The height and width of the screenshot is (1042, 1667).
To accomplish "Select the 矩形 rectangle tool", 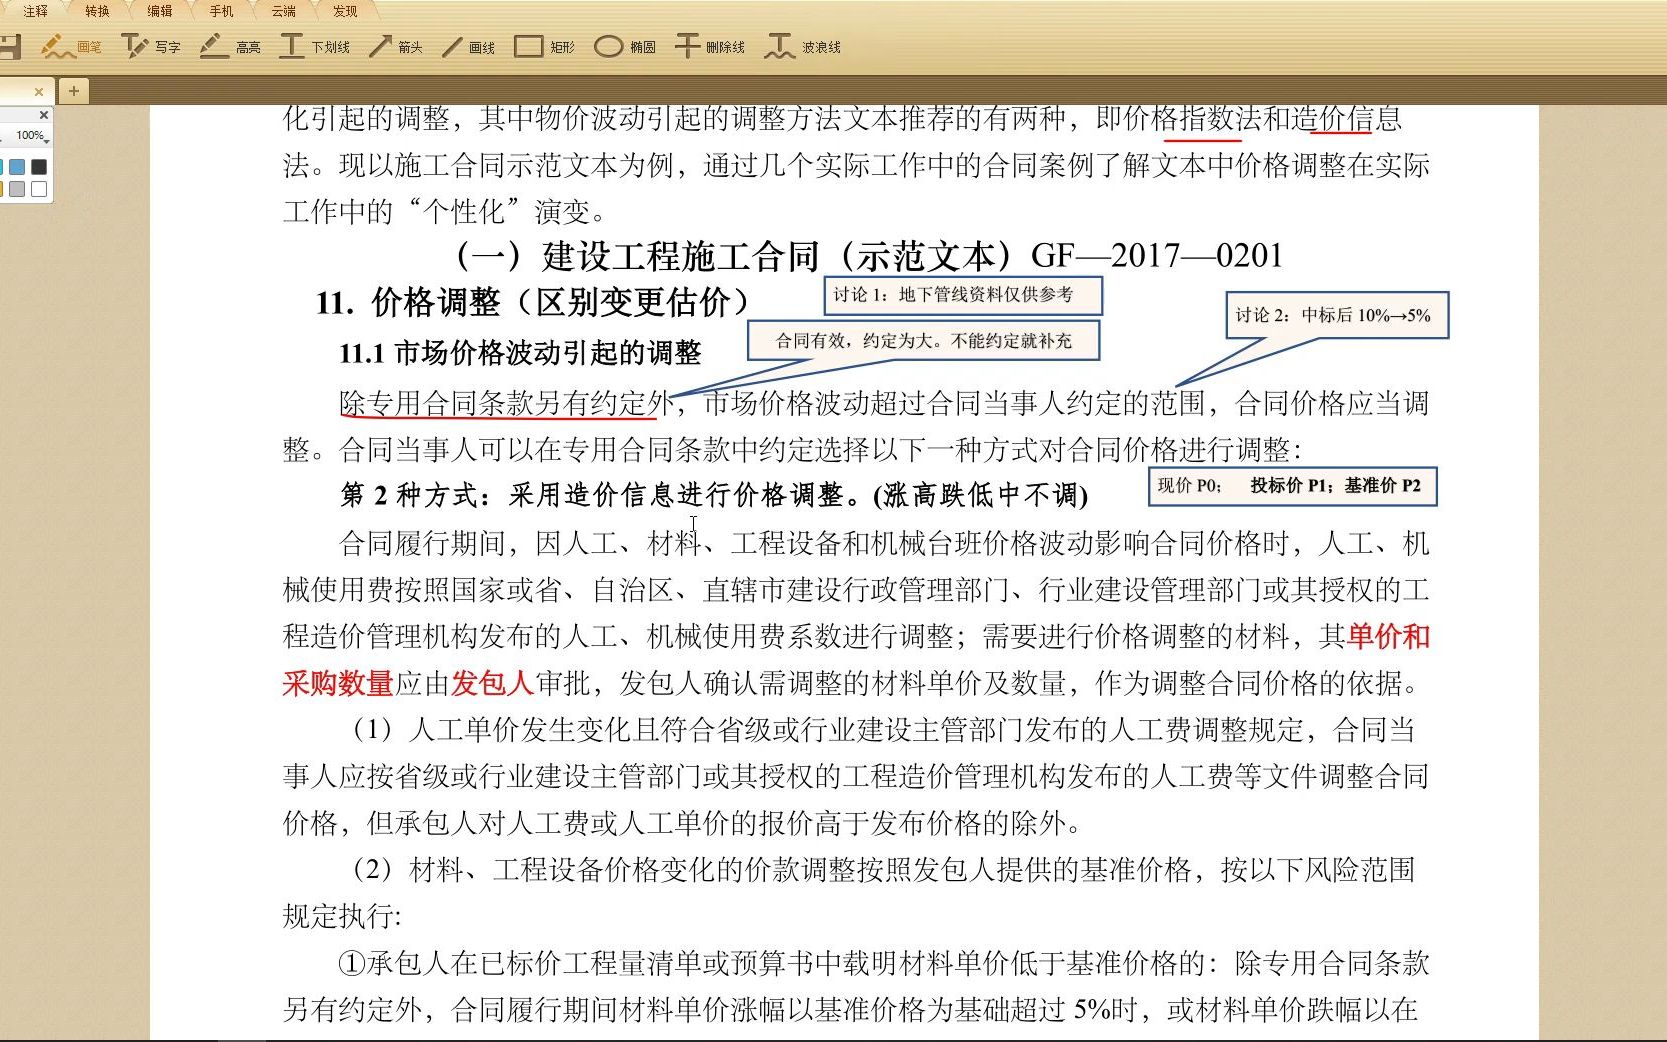I will (545, 47).
